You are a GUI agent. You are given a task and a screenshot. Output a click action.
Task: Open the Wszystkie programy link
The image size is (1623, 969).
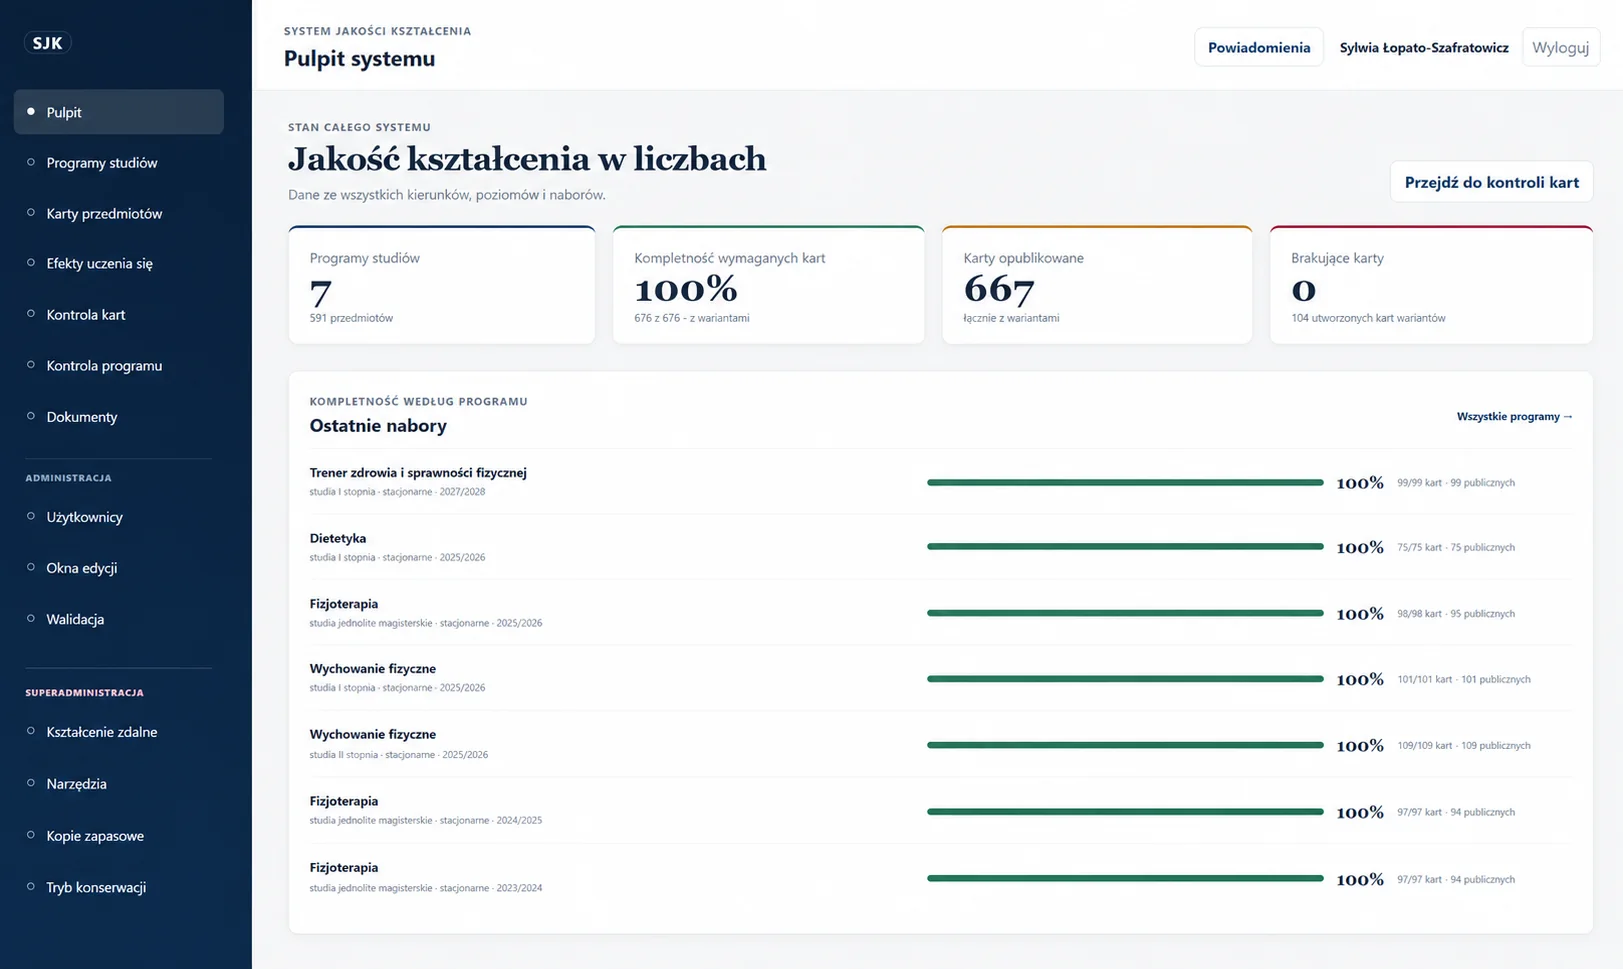coord(1514,416)
